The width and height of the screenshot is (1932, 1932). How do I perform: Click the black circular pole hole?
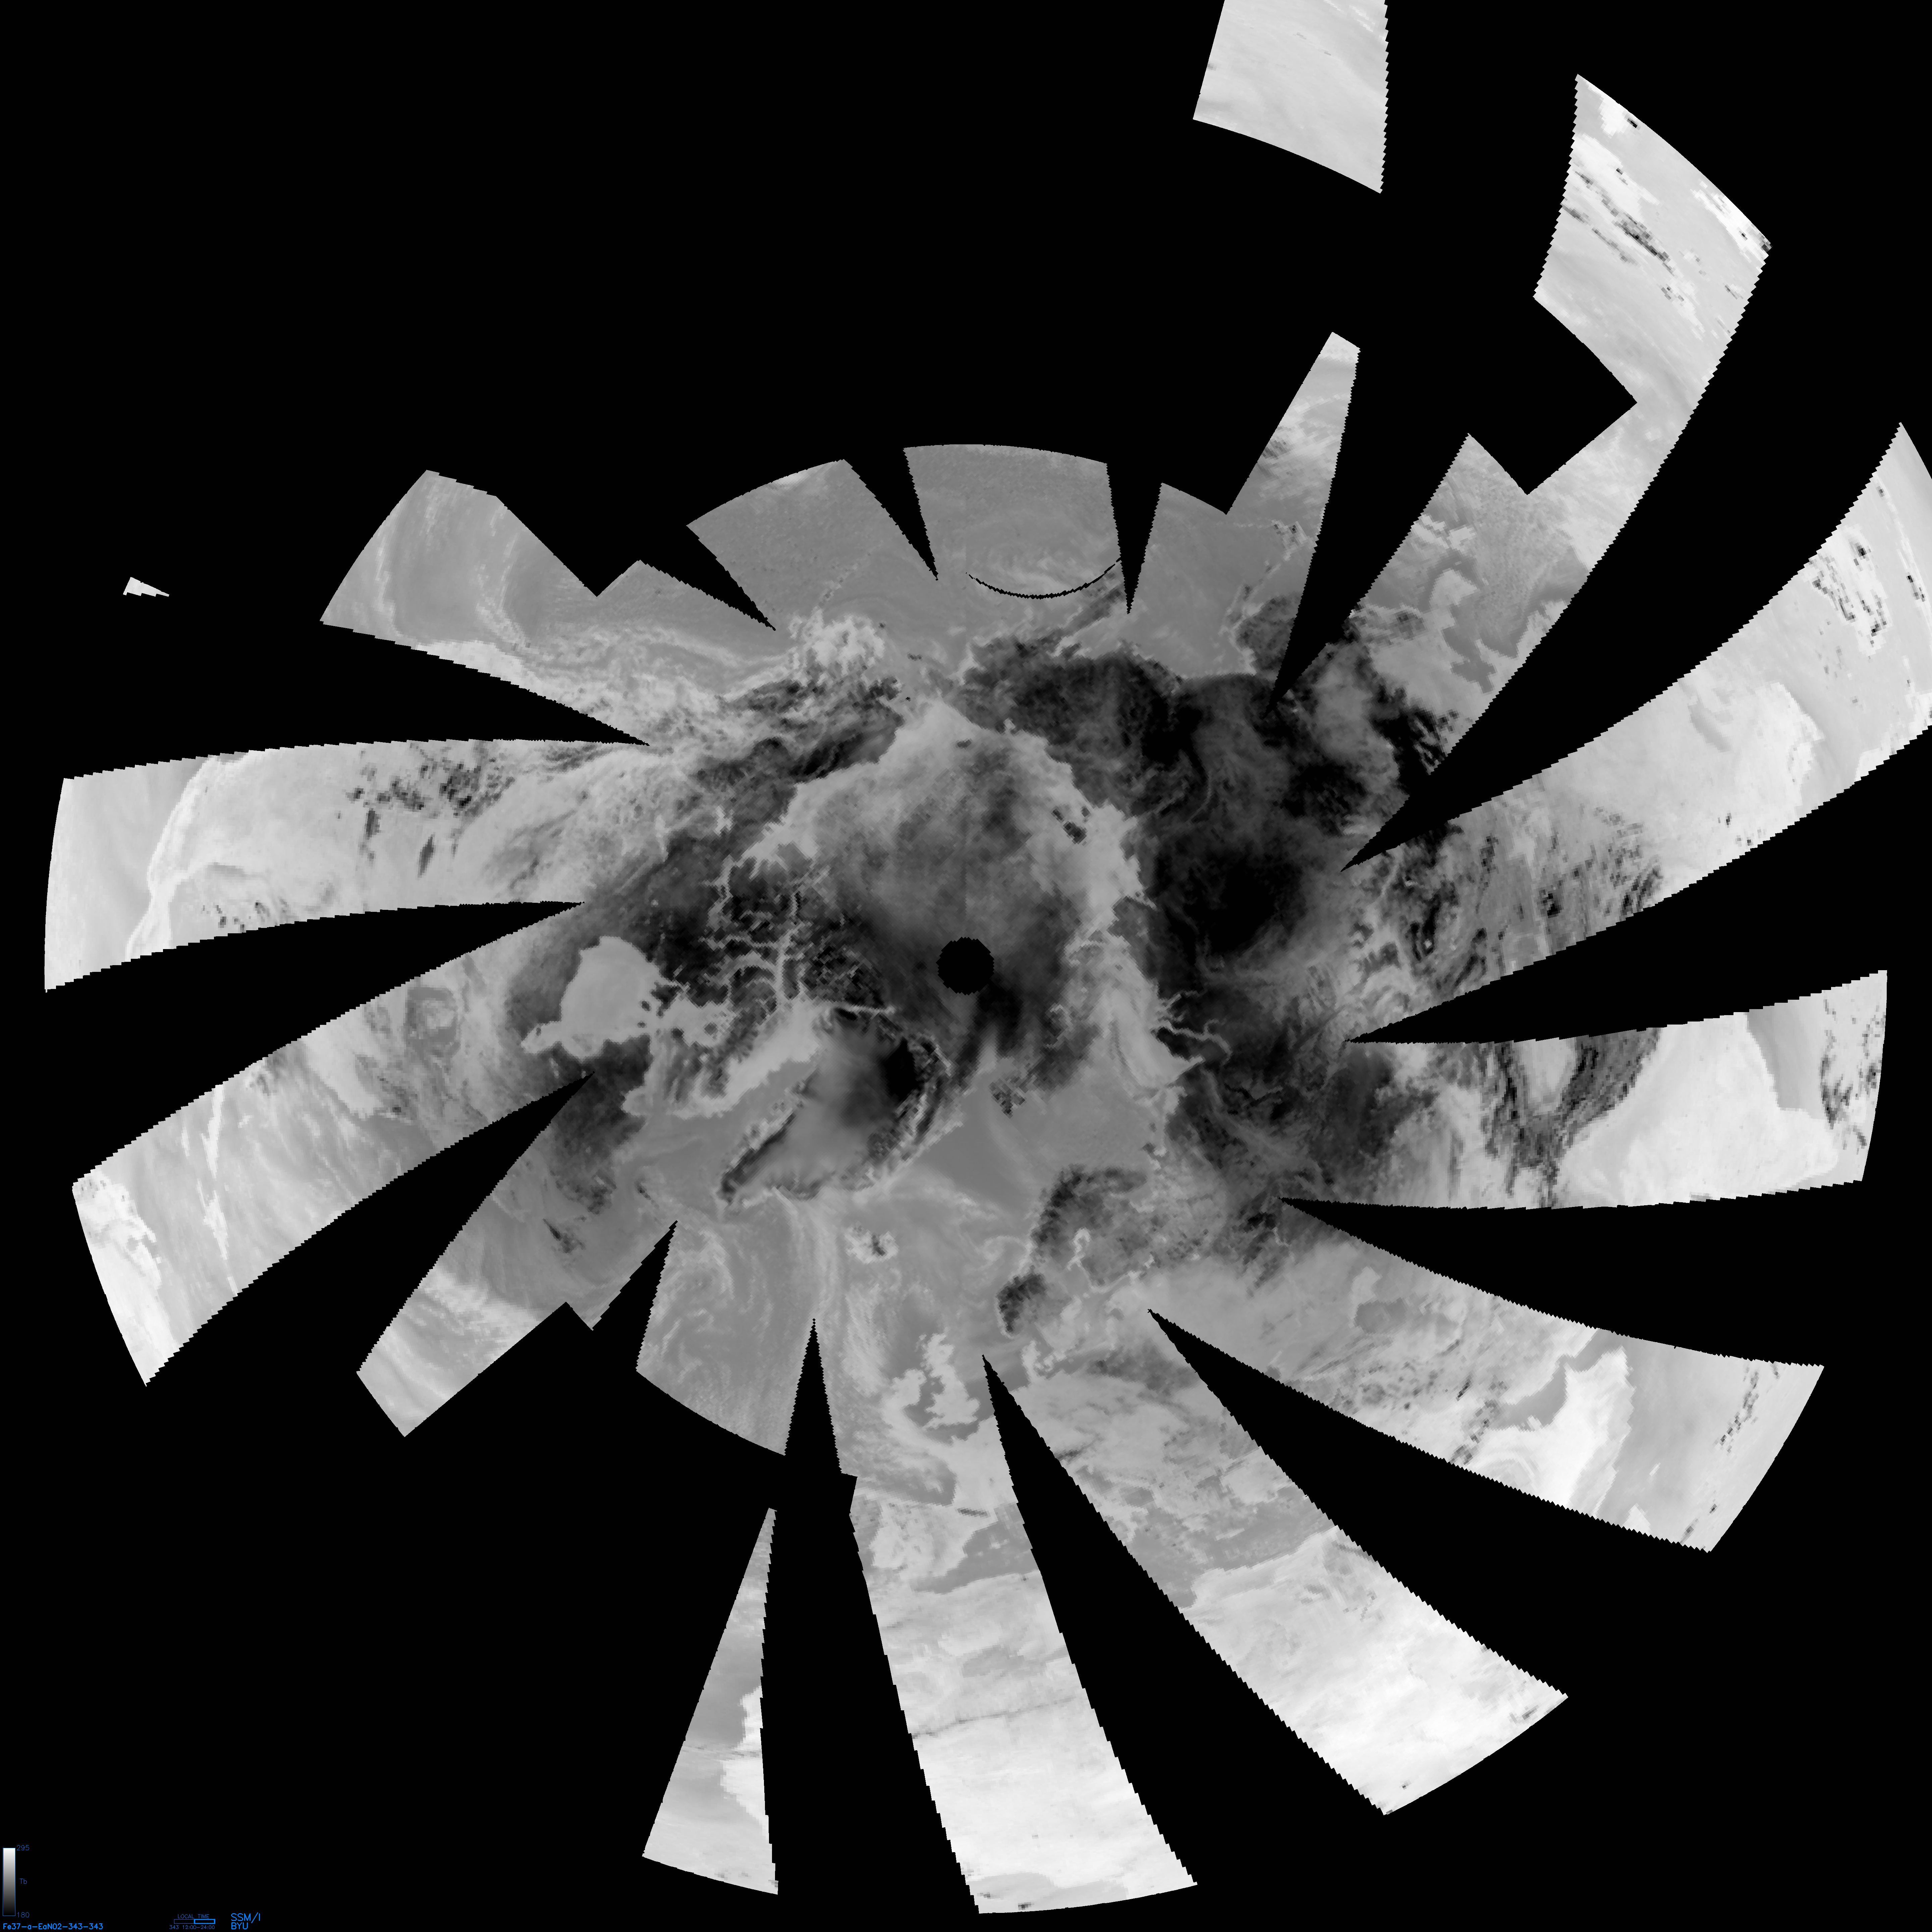pos(965,965)
